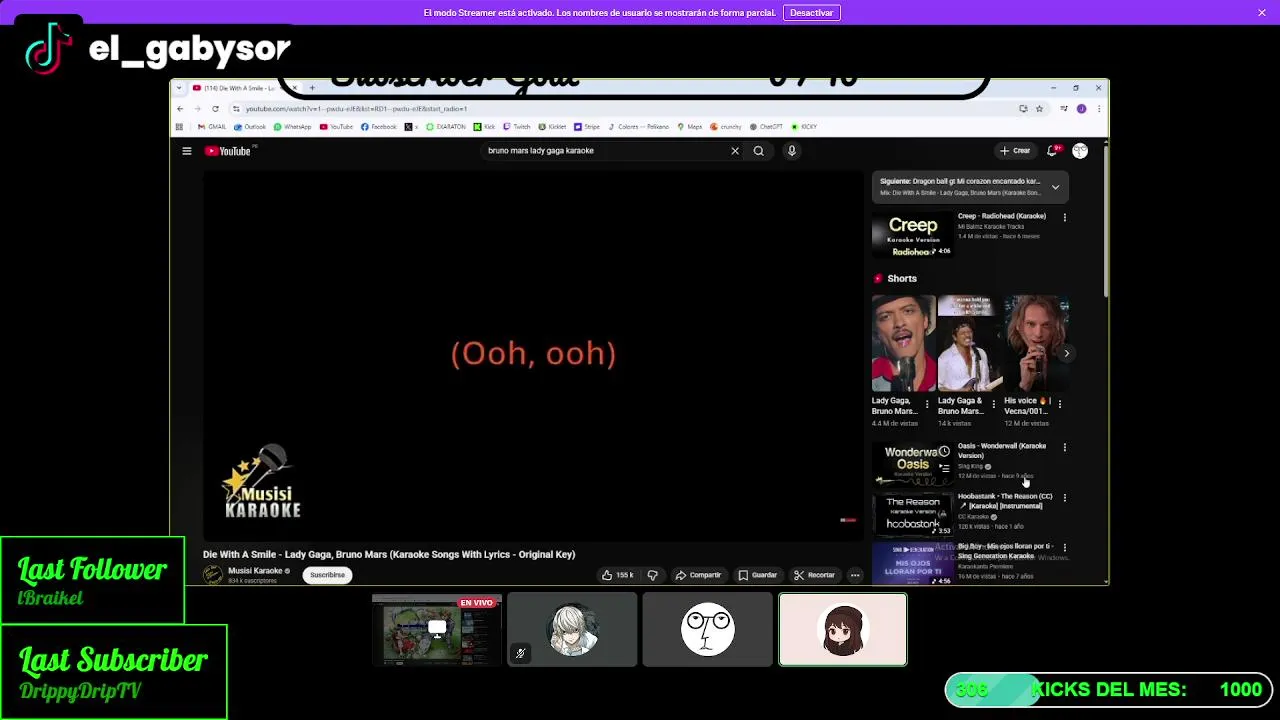This screenshot has height=720, width=1280.
Task: Open Musisi Karaoke channel name
Action: [255, 571]
